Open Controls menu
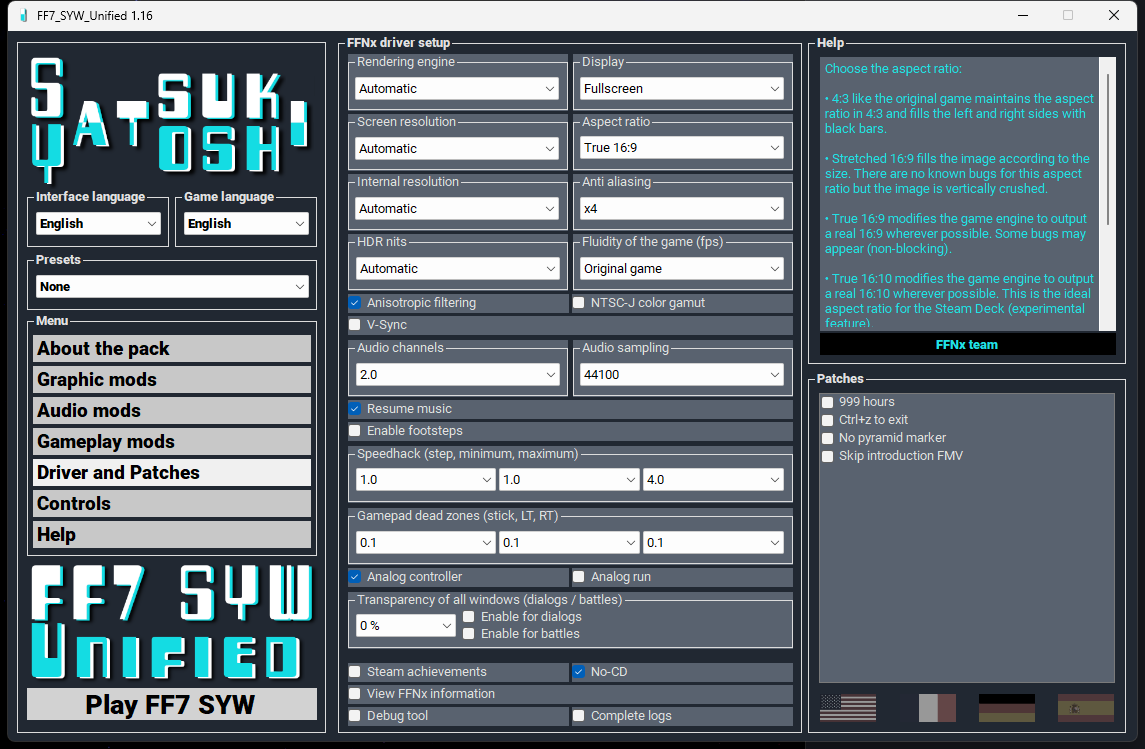This screenshot has height=749, width=1145. coord(172,504)
